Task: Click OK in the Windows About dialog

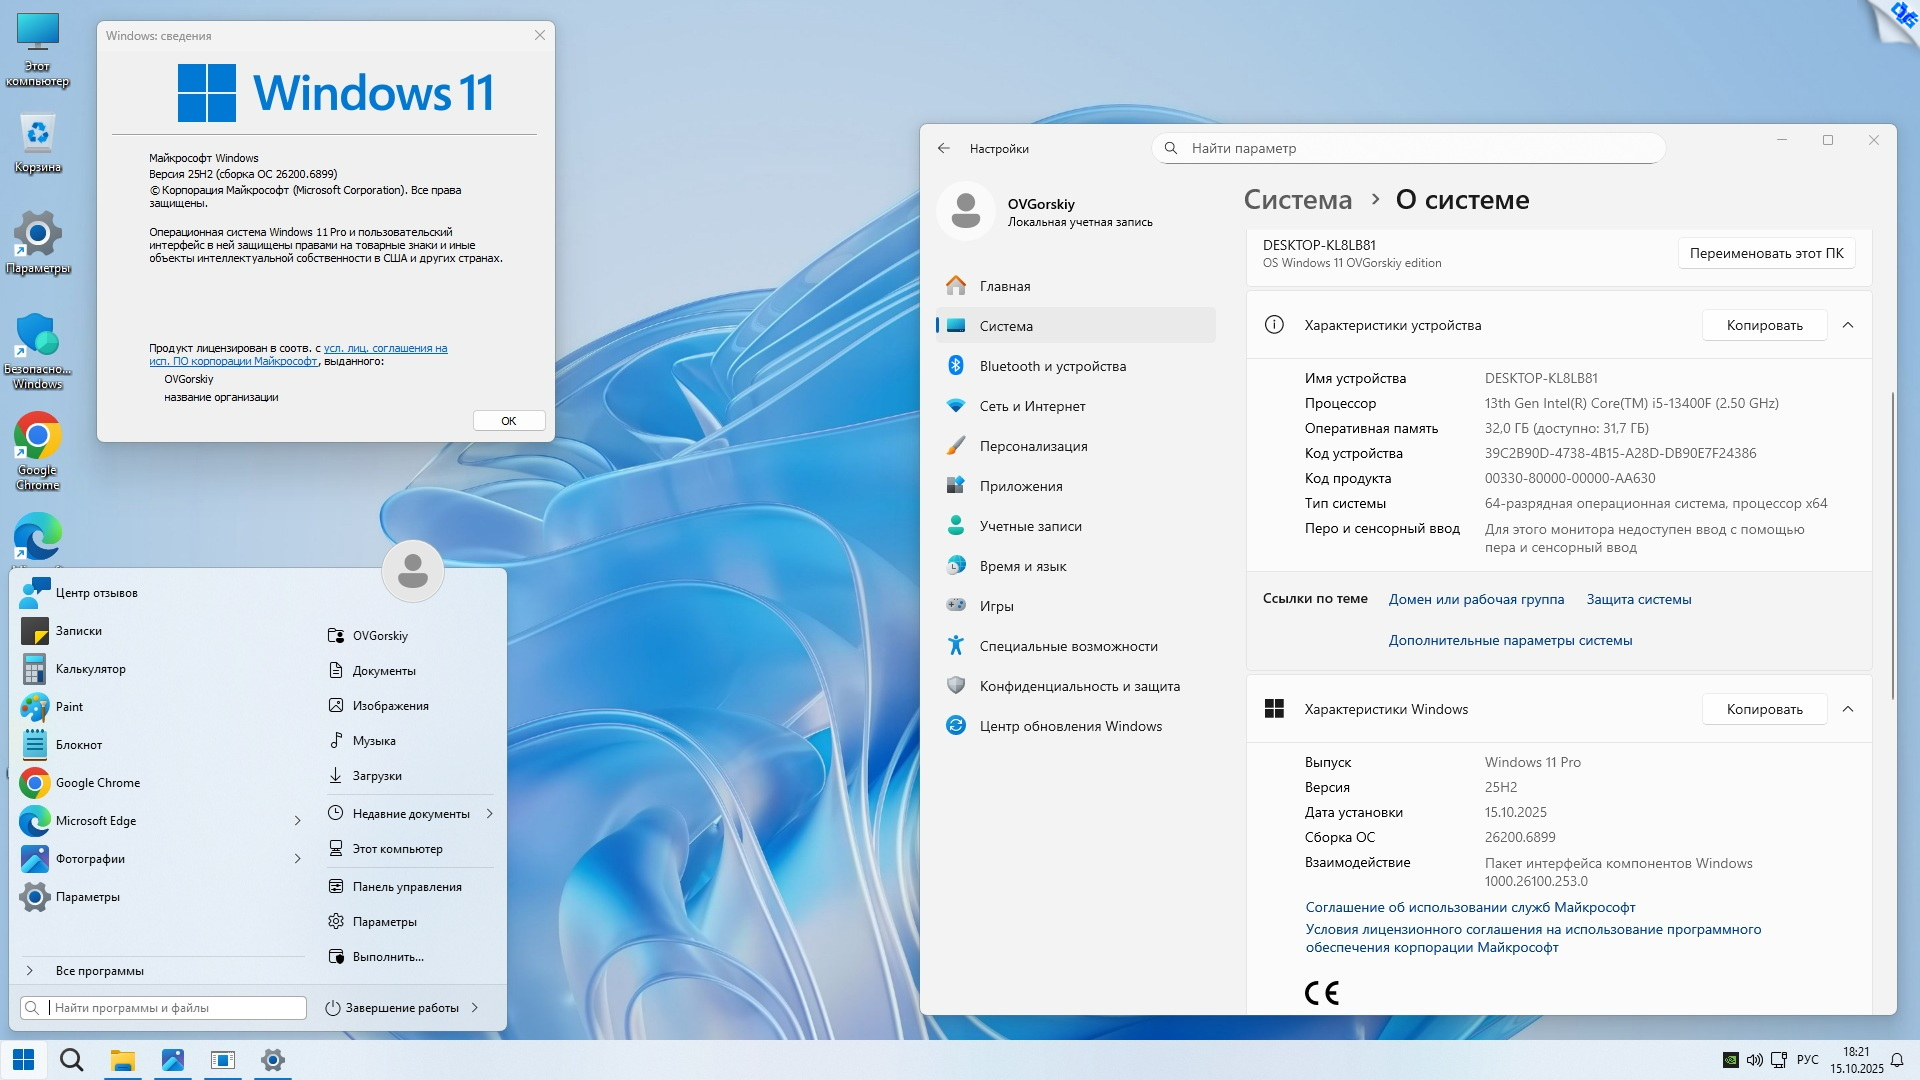Action: tap(508, 421)
